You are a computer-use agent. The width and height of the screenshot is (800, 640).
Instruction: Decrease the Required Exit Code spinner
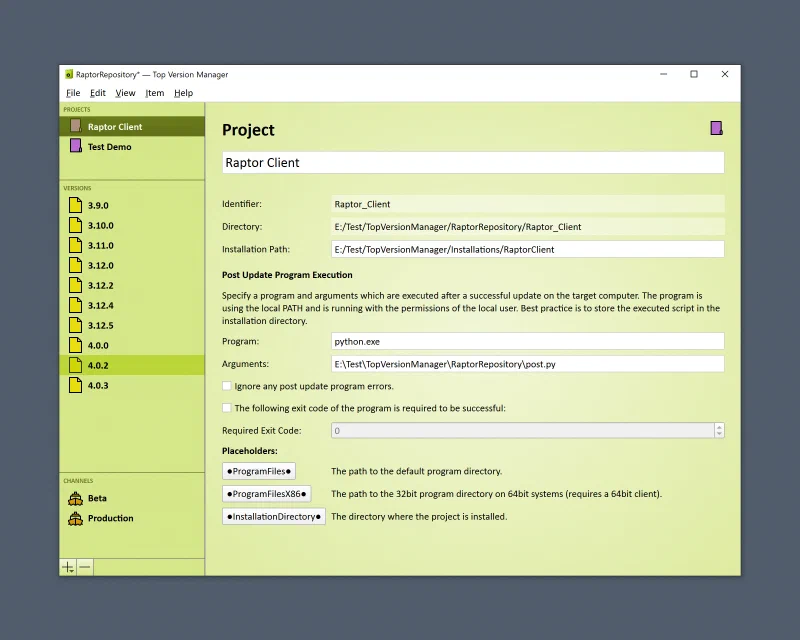[719, 434]
